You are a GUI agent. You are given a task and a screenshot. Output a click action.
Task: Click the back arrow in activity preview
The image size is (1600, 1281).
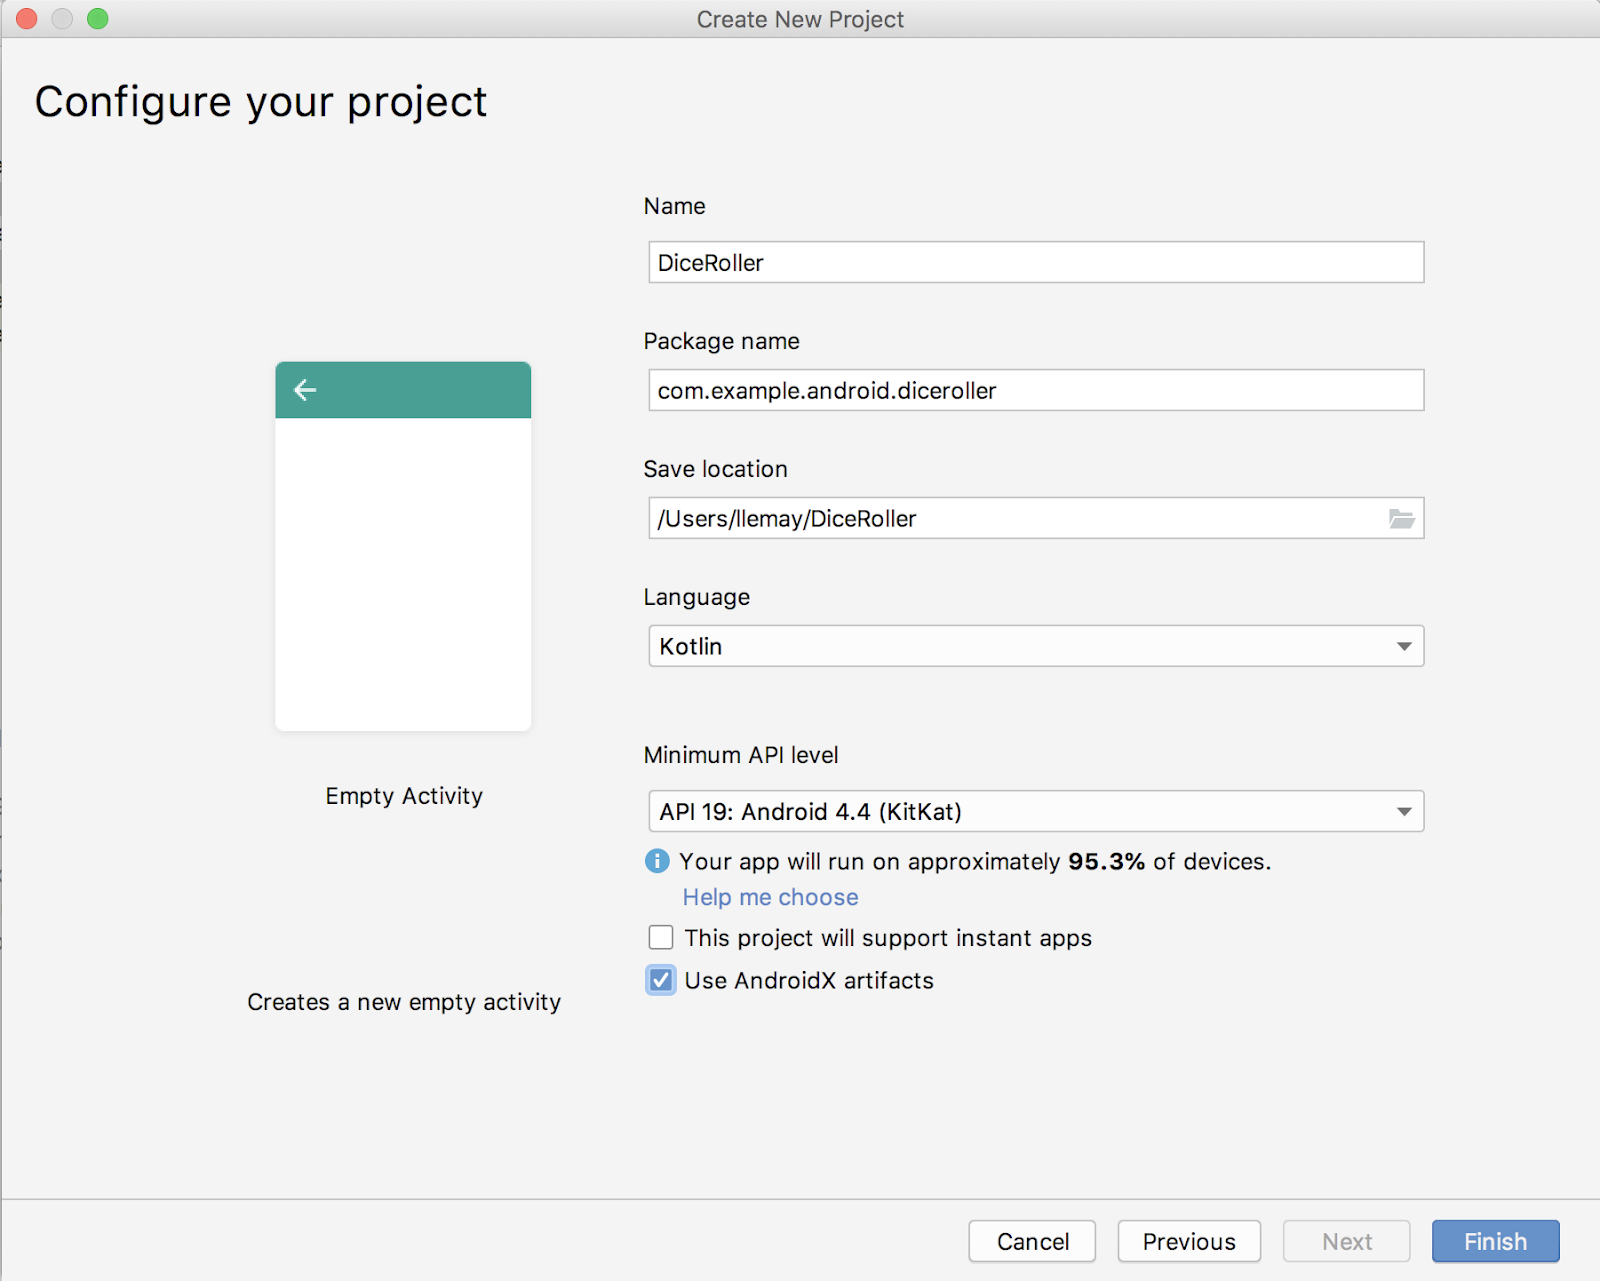click(x=305, y=390)
